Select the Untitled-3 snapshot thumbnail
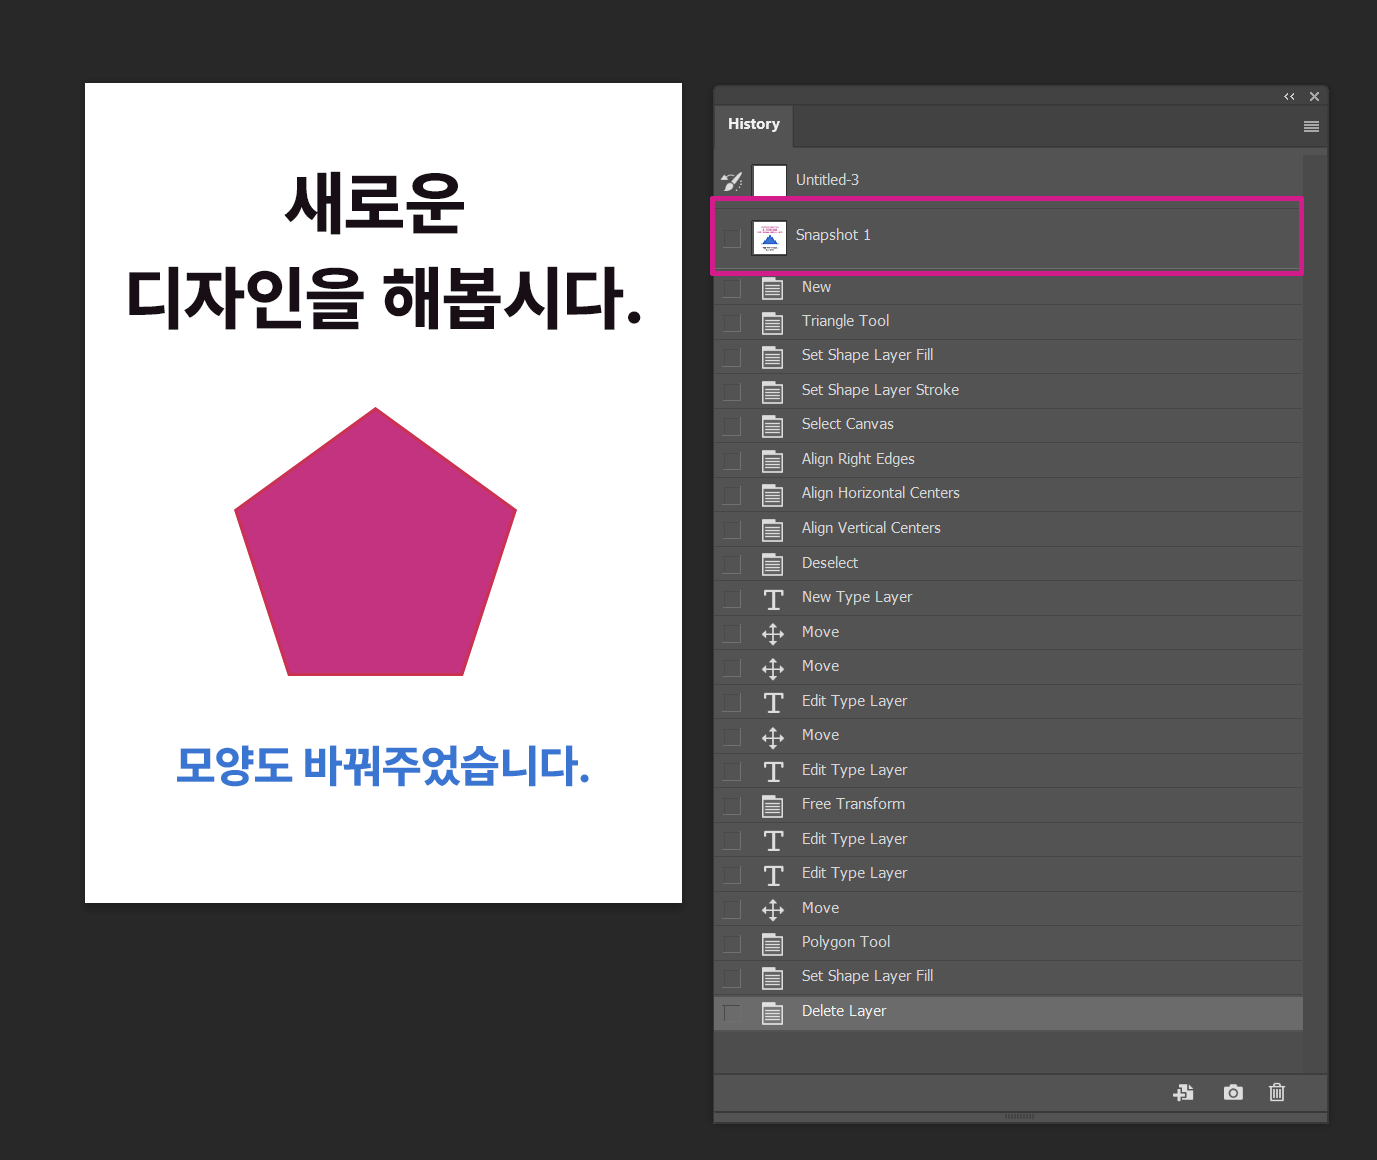 [769, 181]
